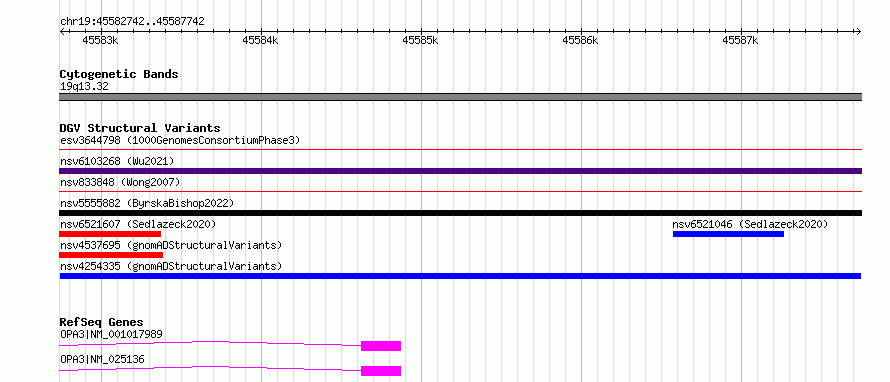This screenshot has height=382, width=890.
Task: Click the red nsv4537695 variant bar
Action: click(111, 255)
